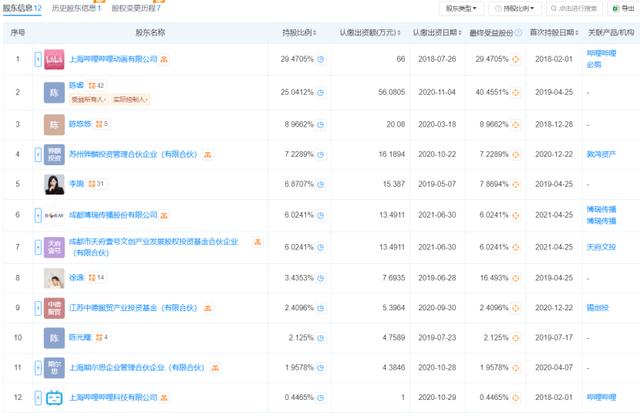This screenshot has width=640, height=413.
Task: Open the 股东类型 filter dropdown
Action: [461, 8]
